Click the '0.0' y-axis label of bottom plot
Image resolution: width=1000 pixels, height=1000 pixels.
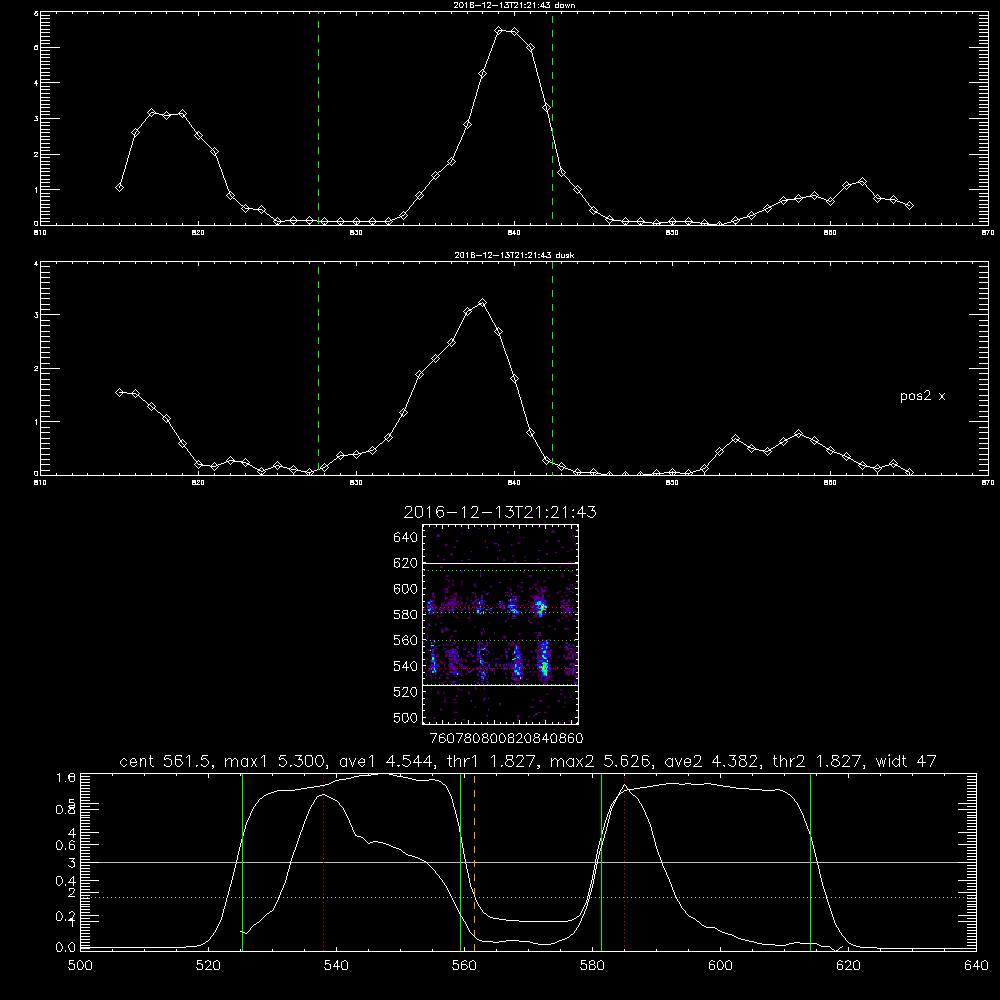(x=65, y=948)
